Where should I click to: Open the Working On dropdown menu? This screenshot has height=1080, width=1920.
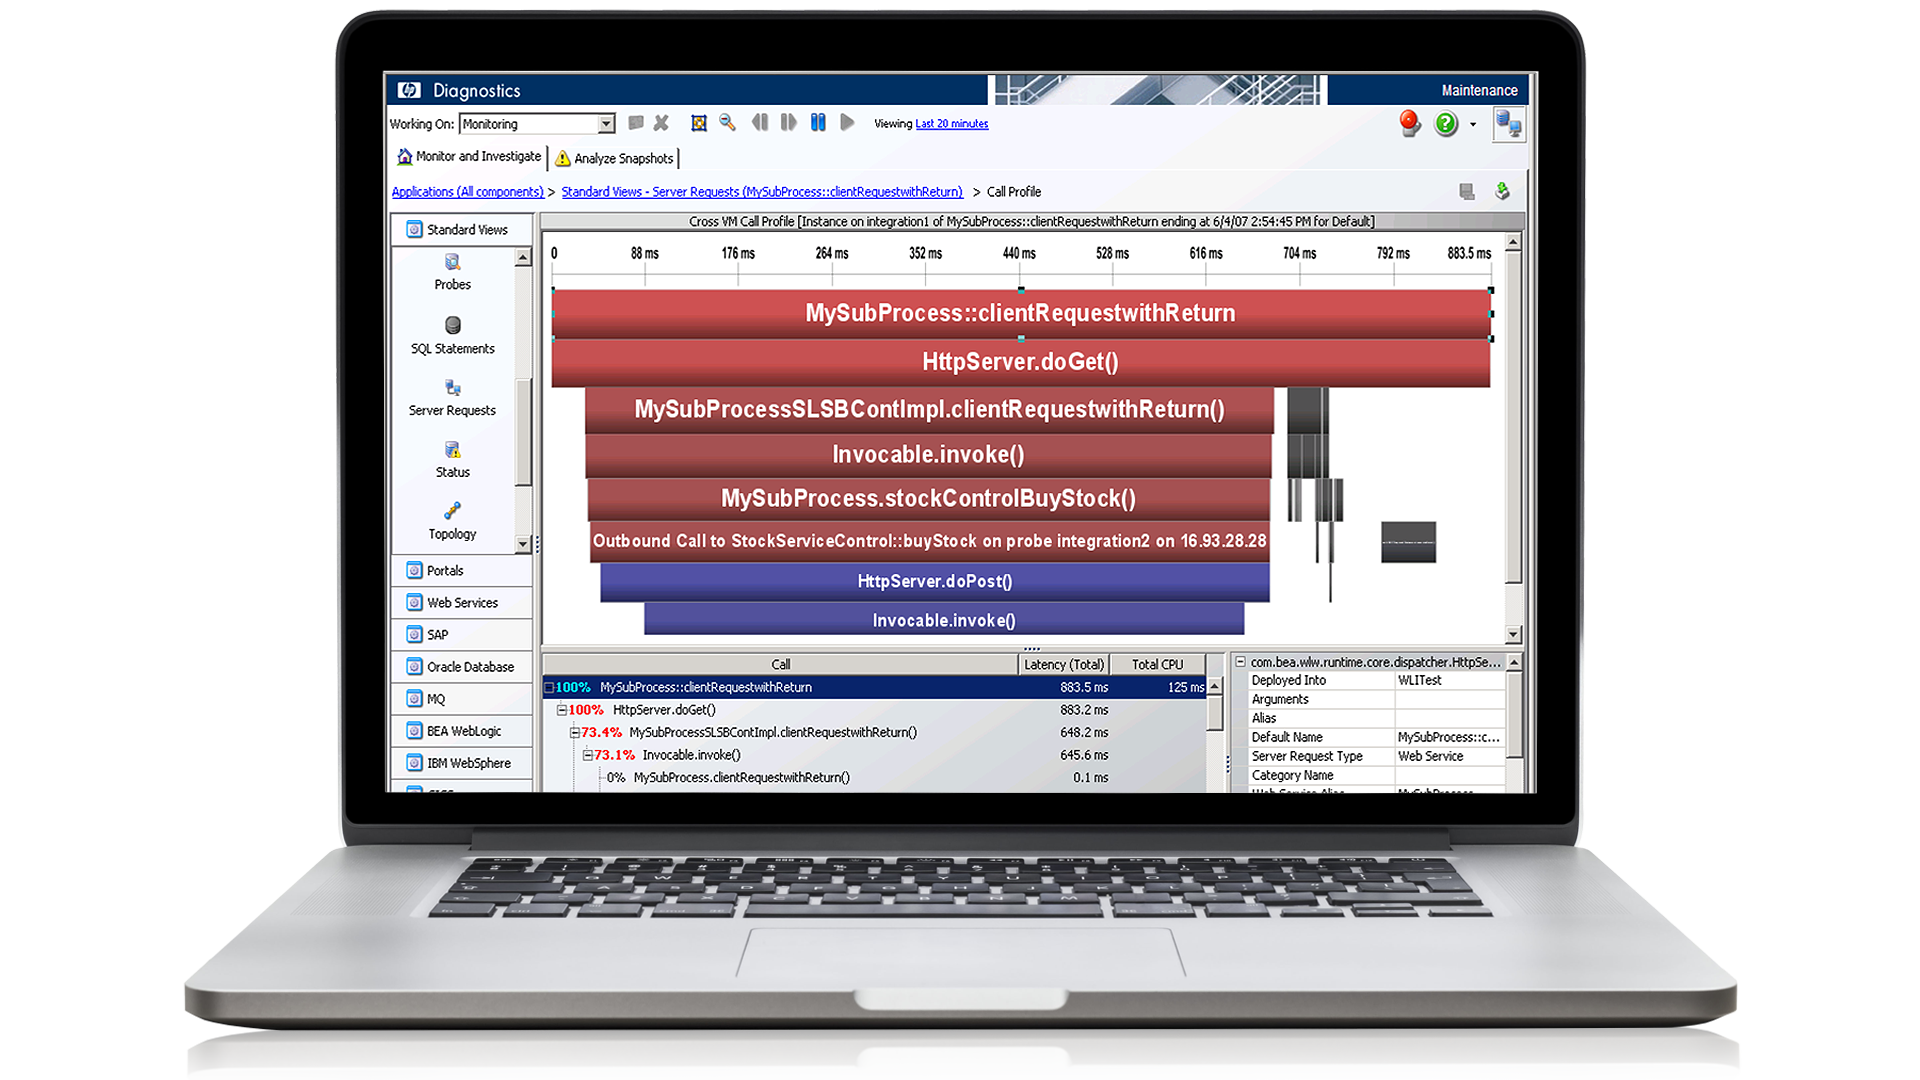click(605, 124)
